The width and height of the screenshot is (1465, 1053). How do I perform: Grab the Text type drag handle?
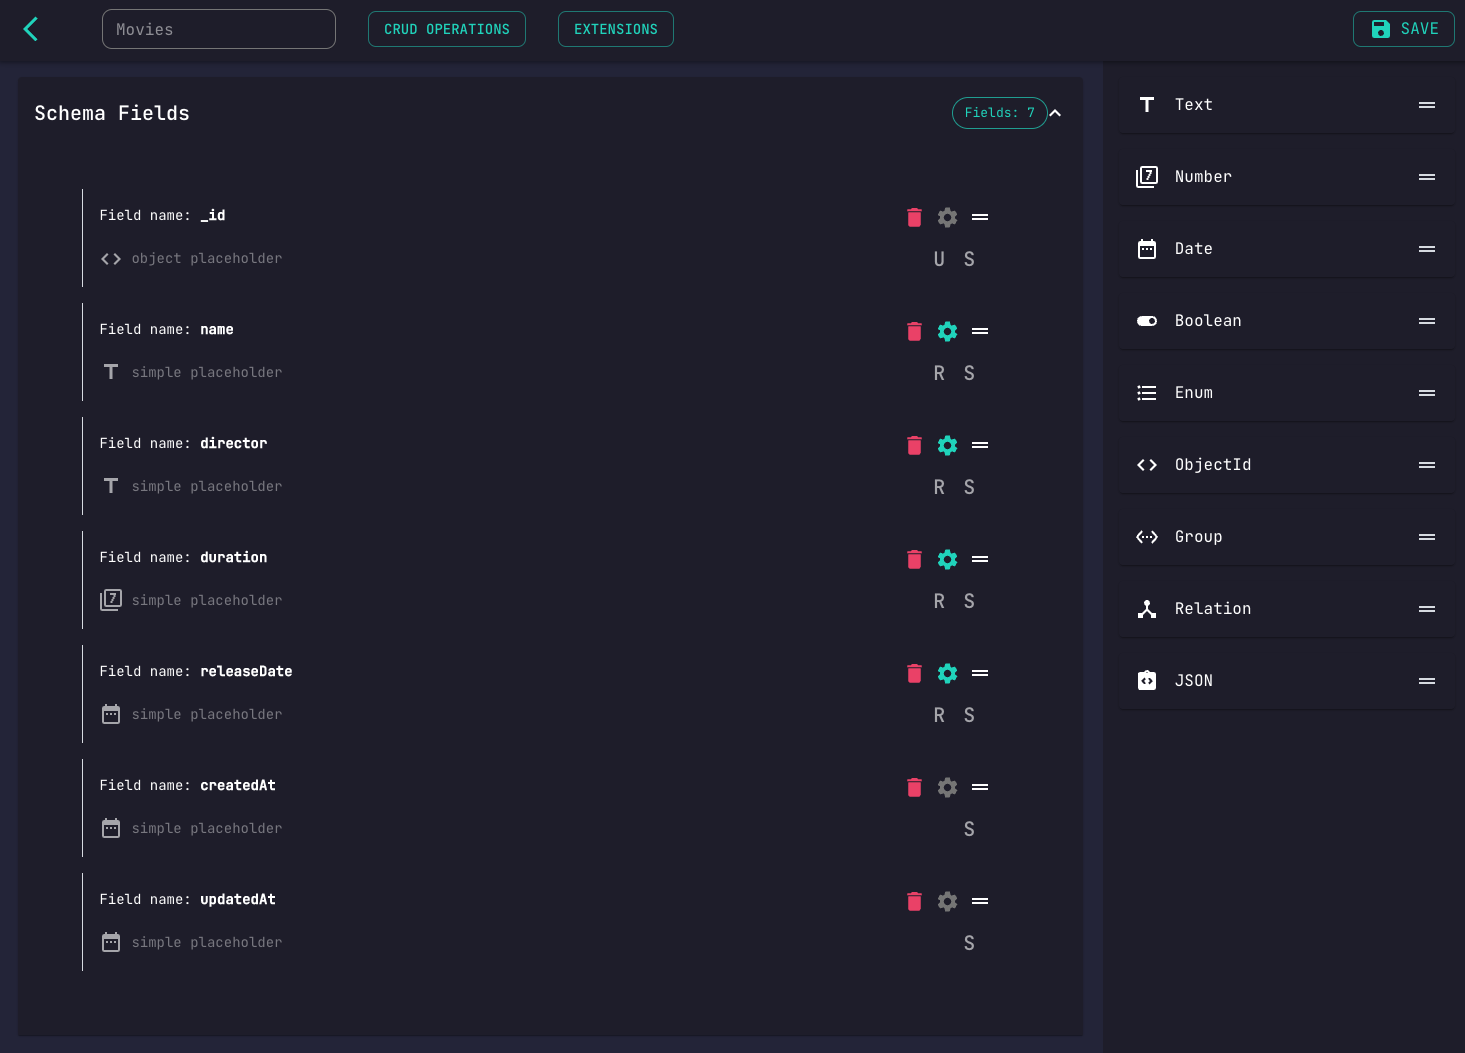1427,105
